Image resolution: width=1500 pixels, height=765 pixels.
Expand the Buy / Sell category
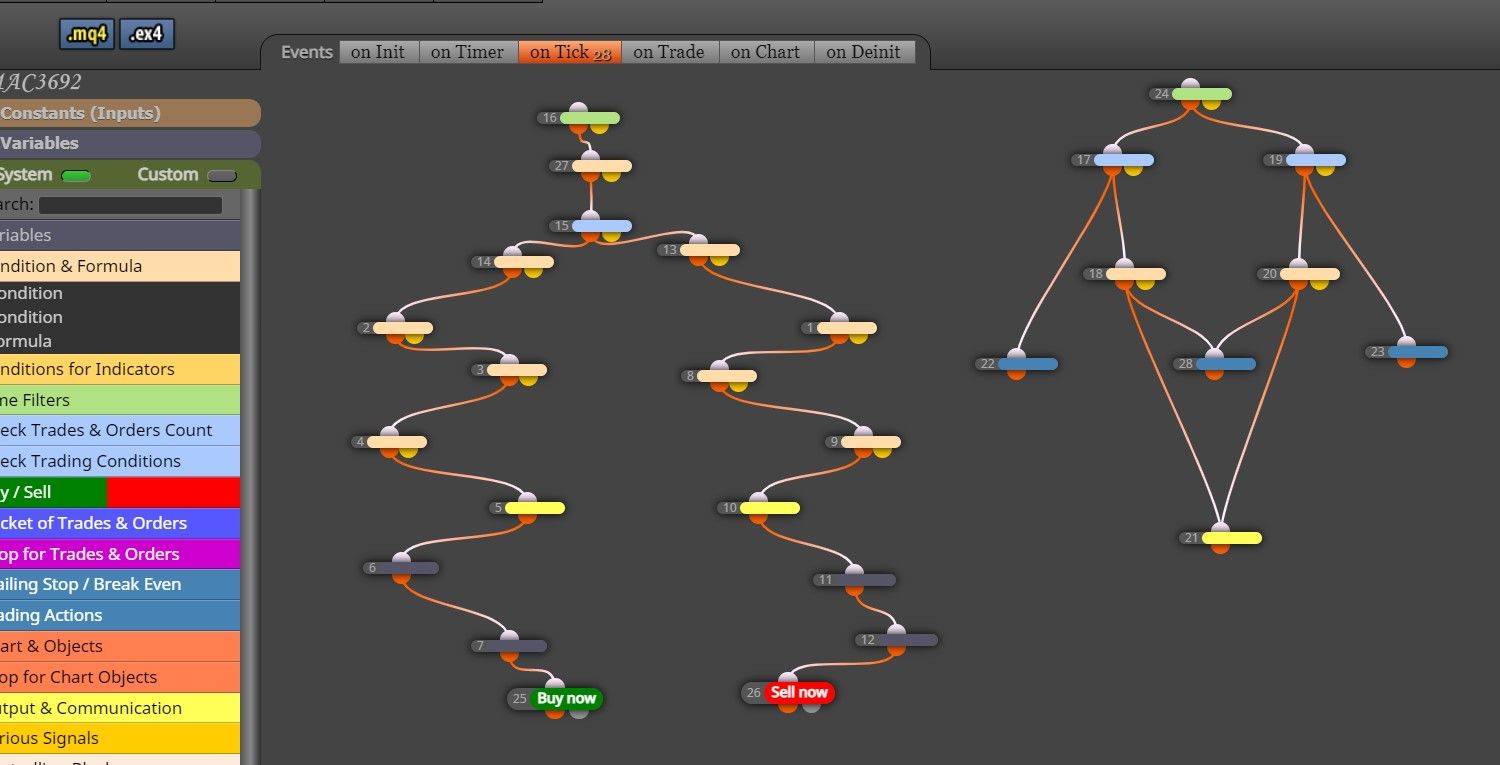[x=120, y=492]
